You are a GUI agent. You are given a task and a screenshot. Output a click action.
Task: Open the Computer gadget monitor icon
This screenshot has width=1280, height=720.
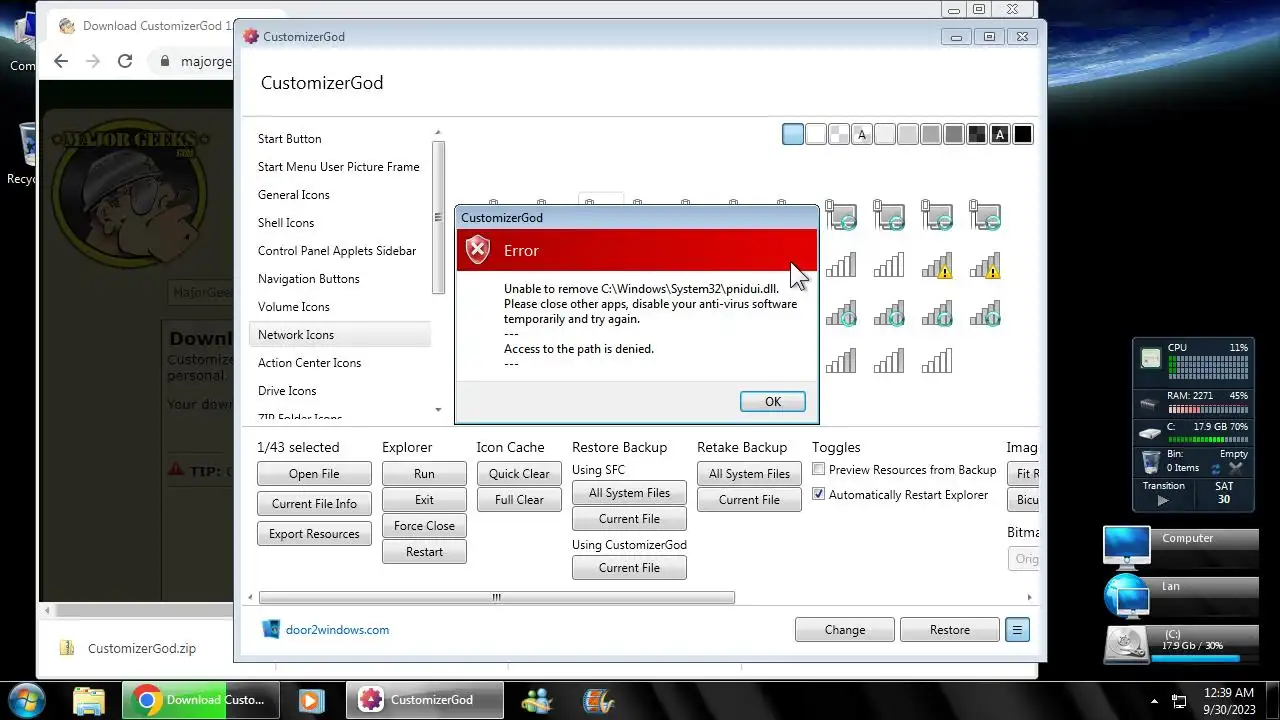pos(1127,548)
